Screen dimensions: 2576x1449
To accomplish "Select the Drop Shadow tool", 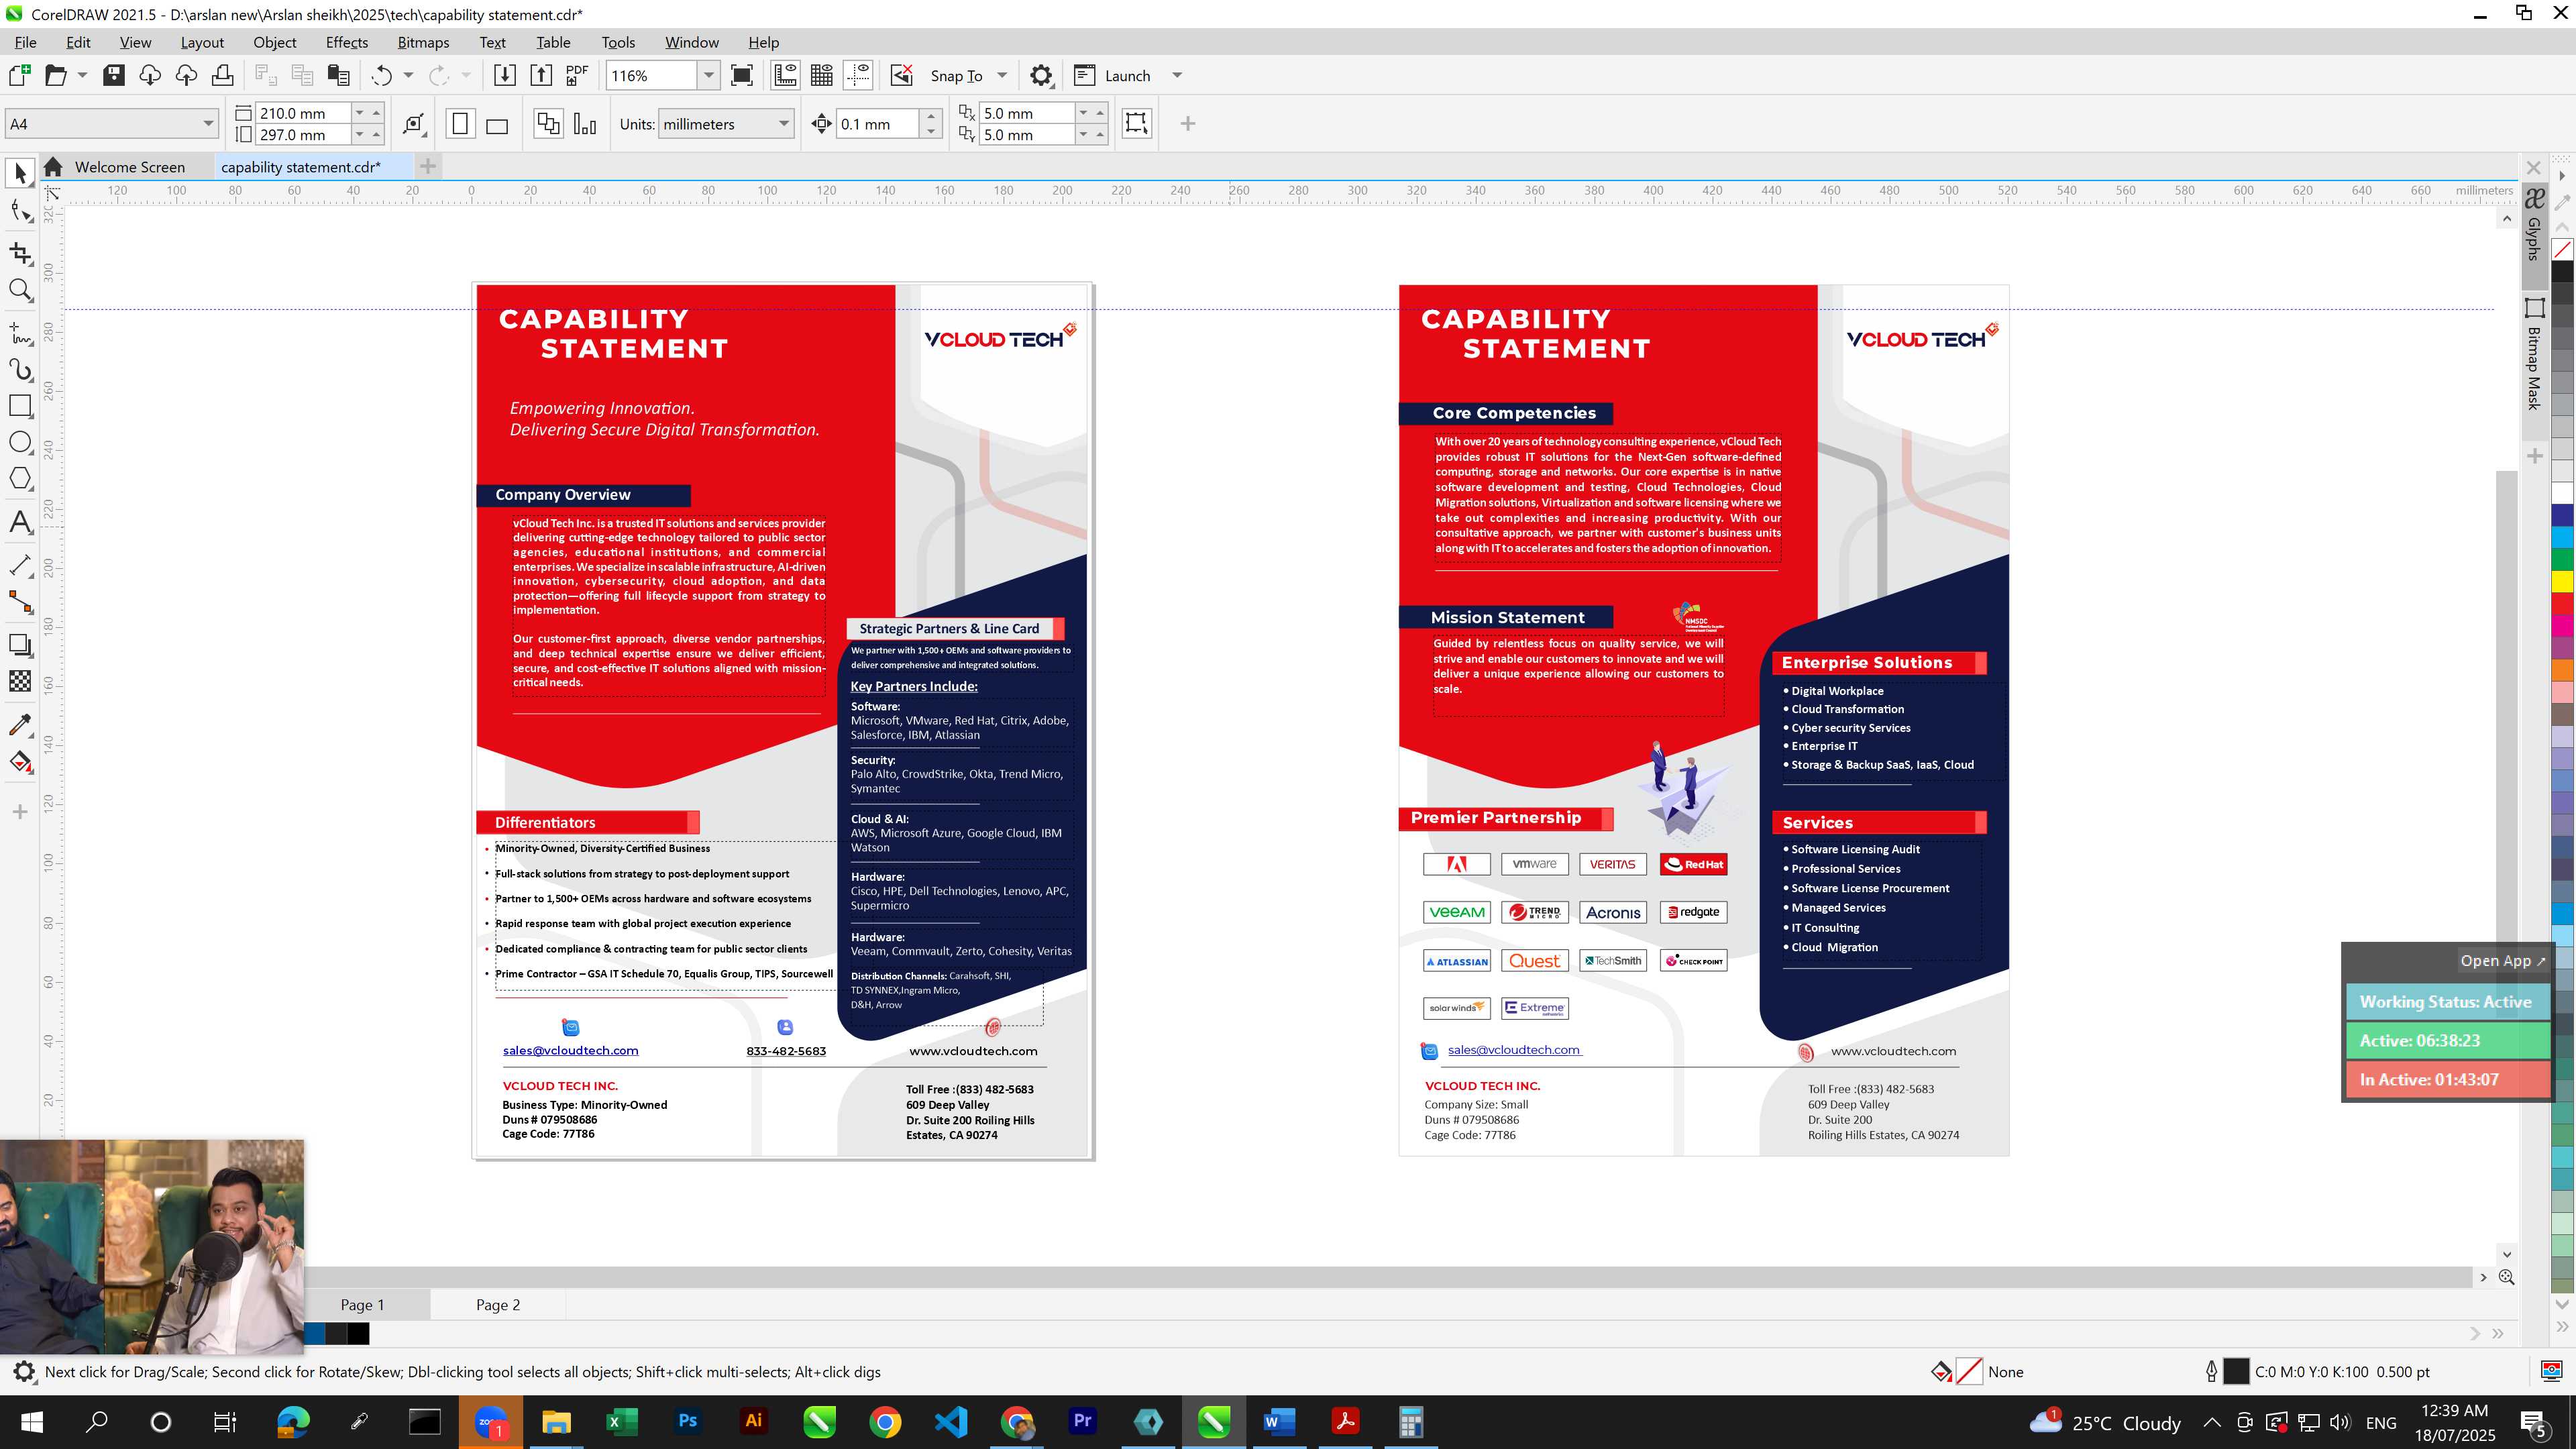I will pyautogui.click(x=20, y=645).
